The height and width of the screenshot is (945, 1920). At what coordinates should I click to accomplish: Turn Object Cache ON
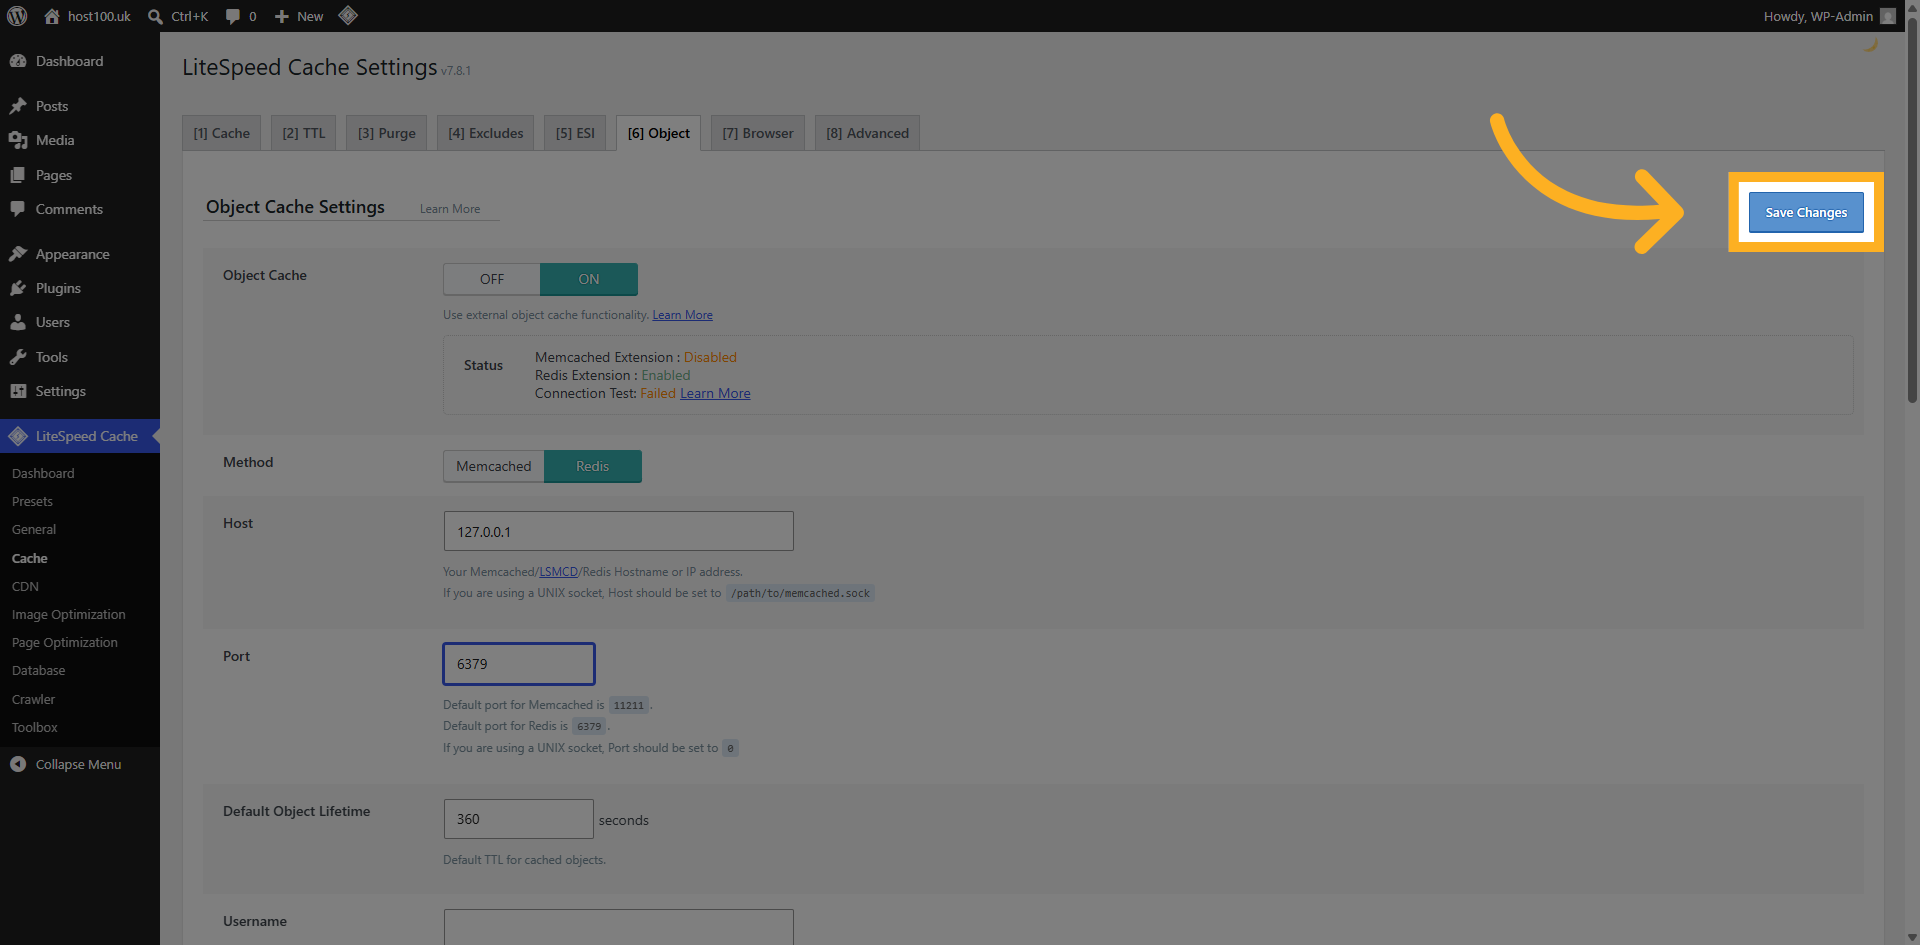pyautogui.click(x=589, y=279)
